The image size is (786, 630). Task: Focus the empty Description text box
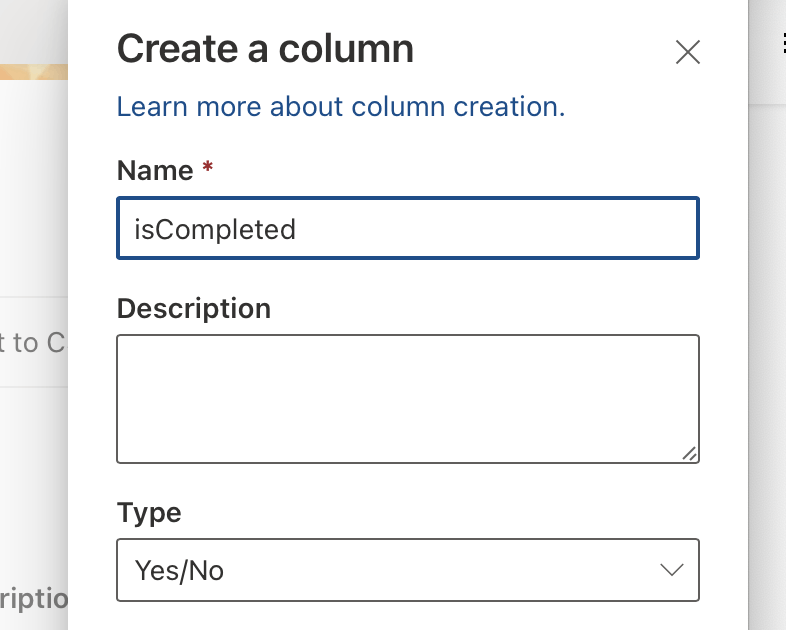point(407,398)
